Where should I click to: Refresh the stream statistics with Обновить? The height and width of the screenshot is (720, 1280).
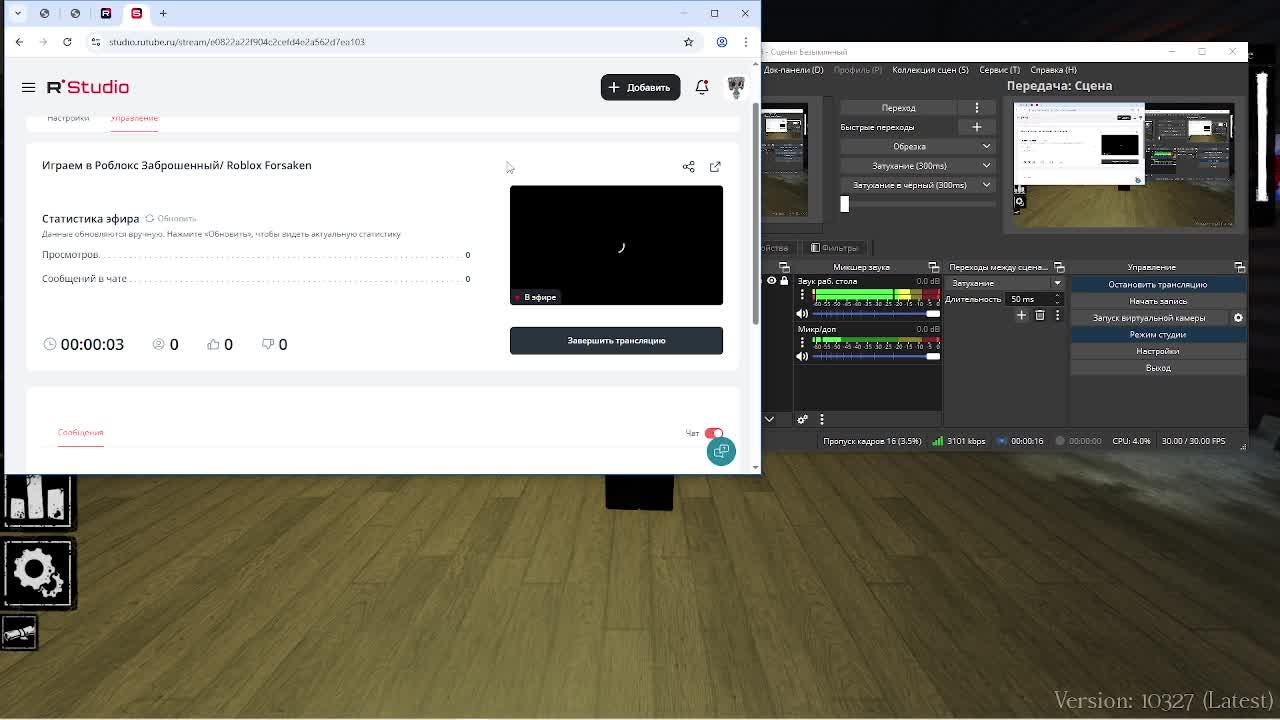click(171, 218)
